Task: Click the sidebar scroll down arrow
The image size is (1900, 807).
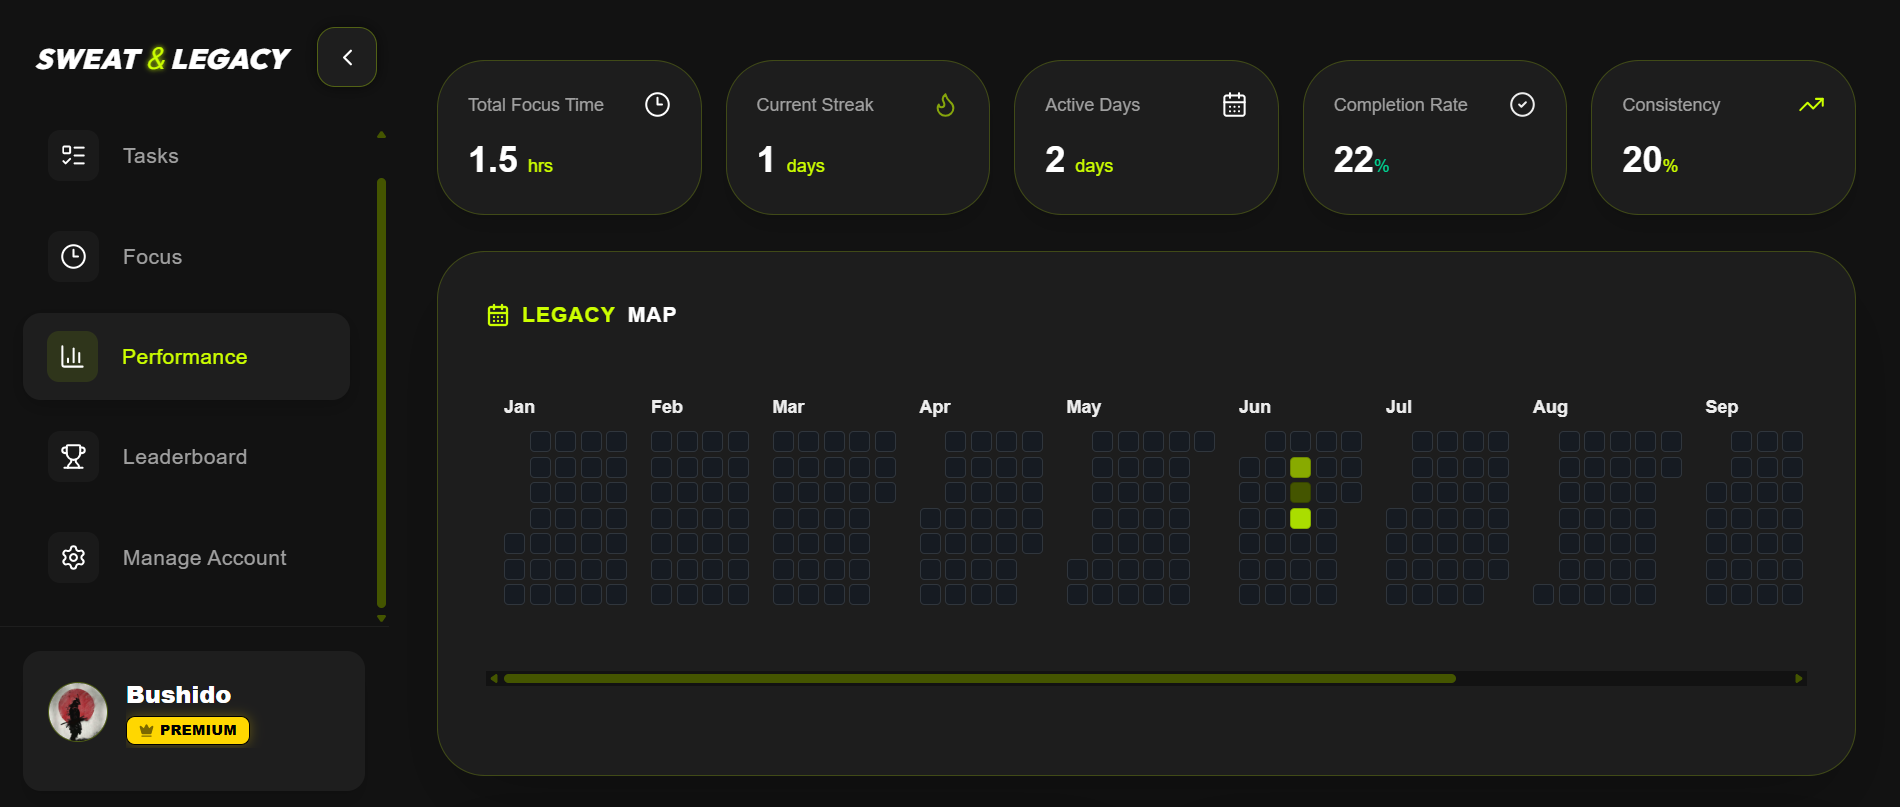Action: pyautogui.click(x=381, y=619)
